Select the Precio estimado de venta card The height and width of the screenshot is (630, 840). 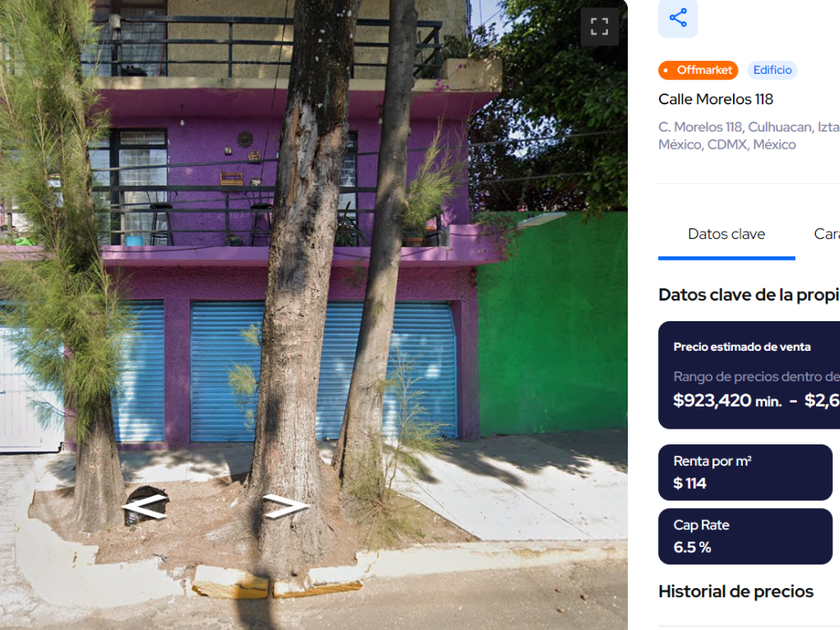[749, 375]
